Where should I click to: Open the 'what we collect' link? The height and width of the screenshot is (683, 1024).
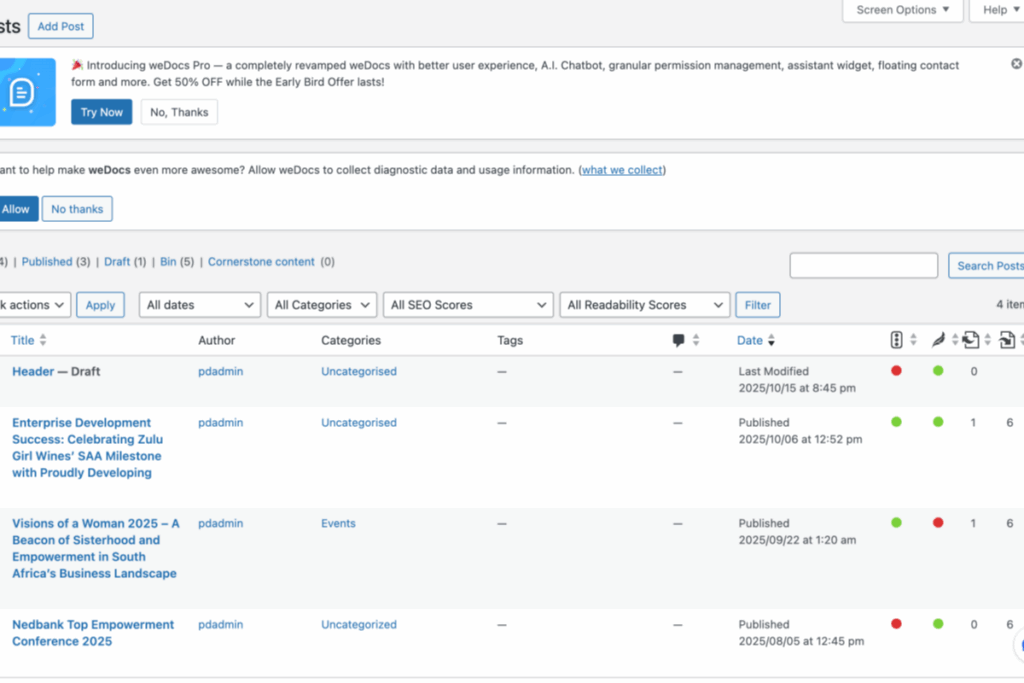click(x=622, y=170)
